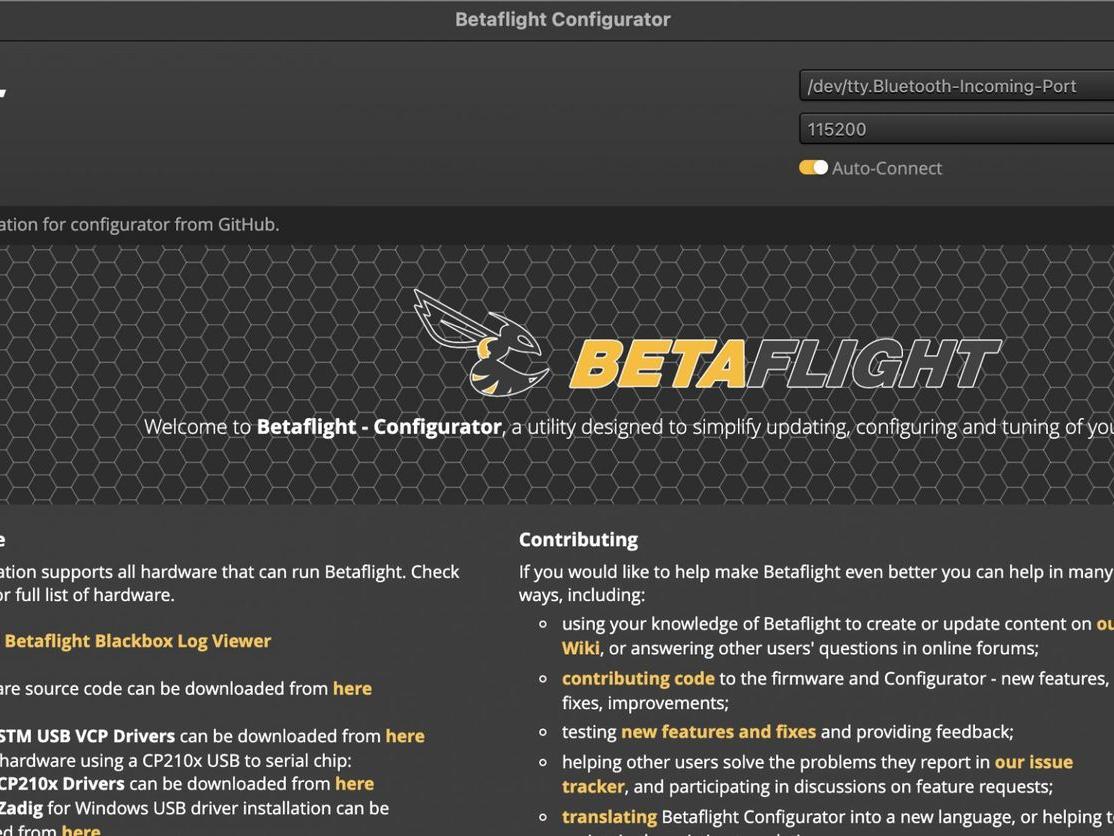Follow the 'contributing code' link
This screenshot has height=836, width=1114.
(638, 678)
